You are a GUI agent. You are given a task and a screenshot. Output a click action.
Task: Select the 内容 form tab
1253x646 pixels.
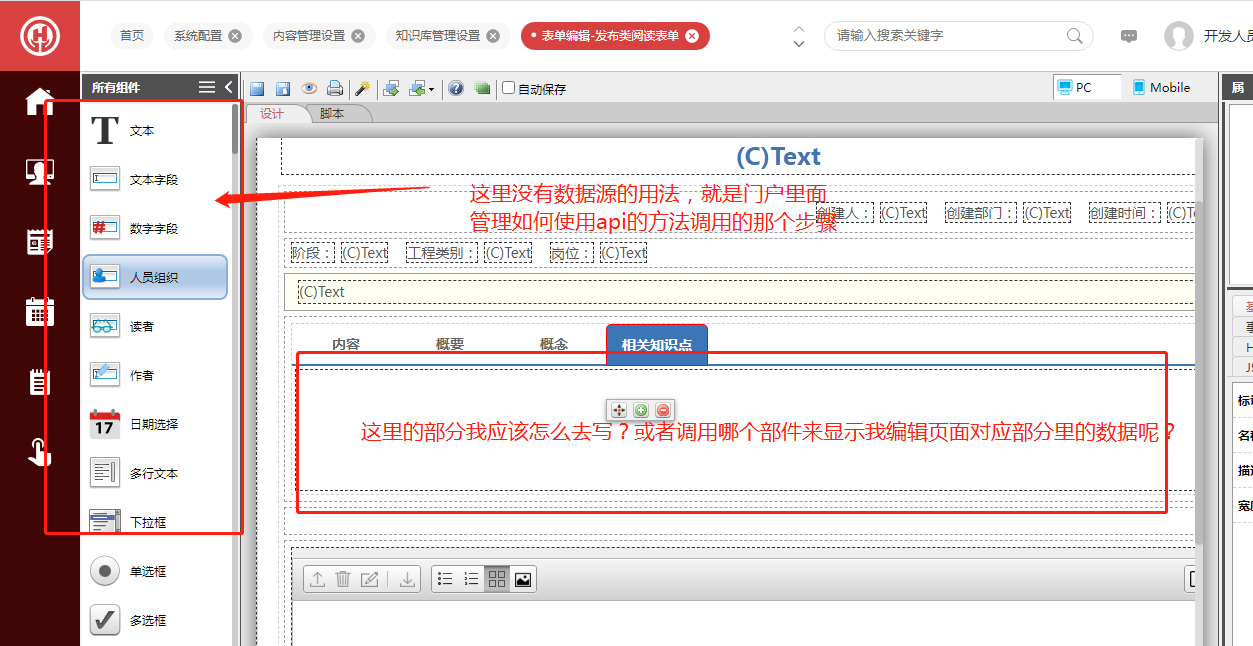coord(346,344)
